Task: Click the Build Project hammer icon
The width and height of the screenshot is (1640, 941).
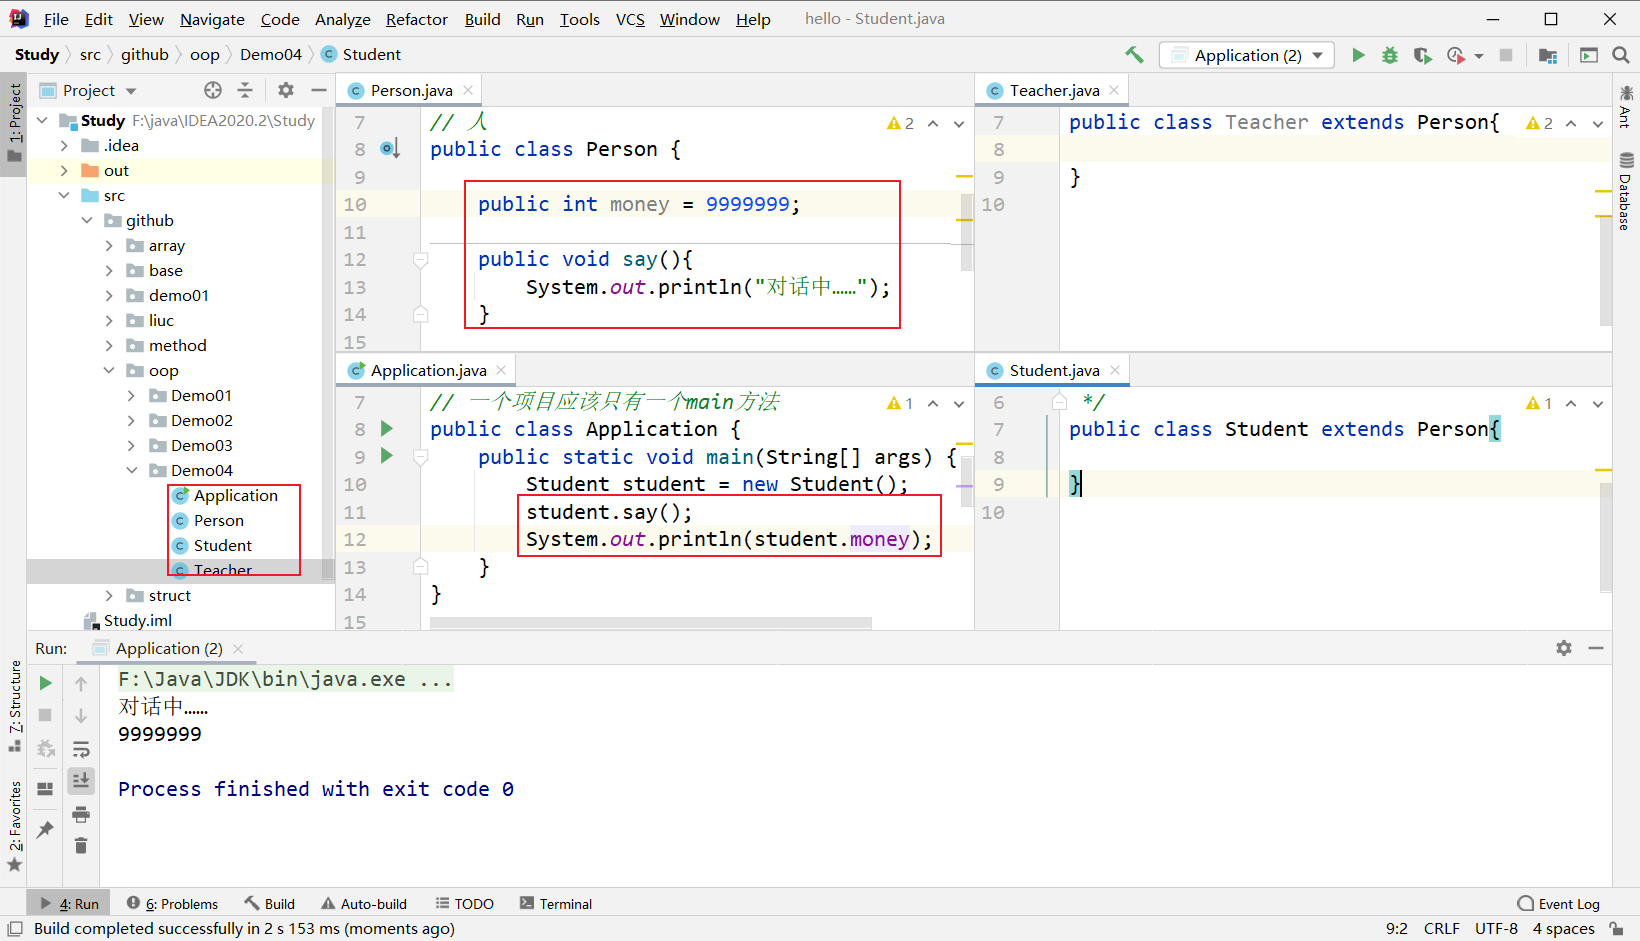Action: (x=1134, y=55)
